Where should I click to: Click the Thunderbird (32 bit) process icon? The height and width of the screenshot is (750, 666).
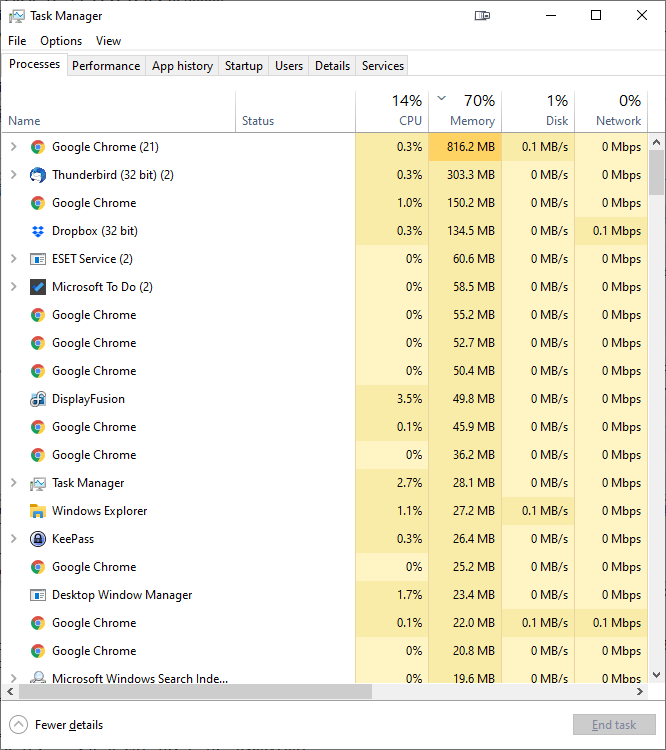point(38,175)
